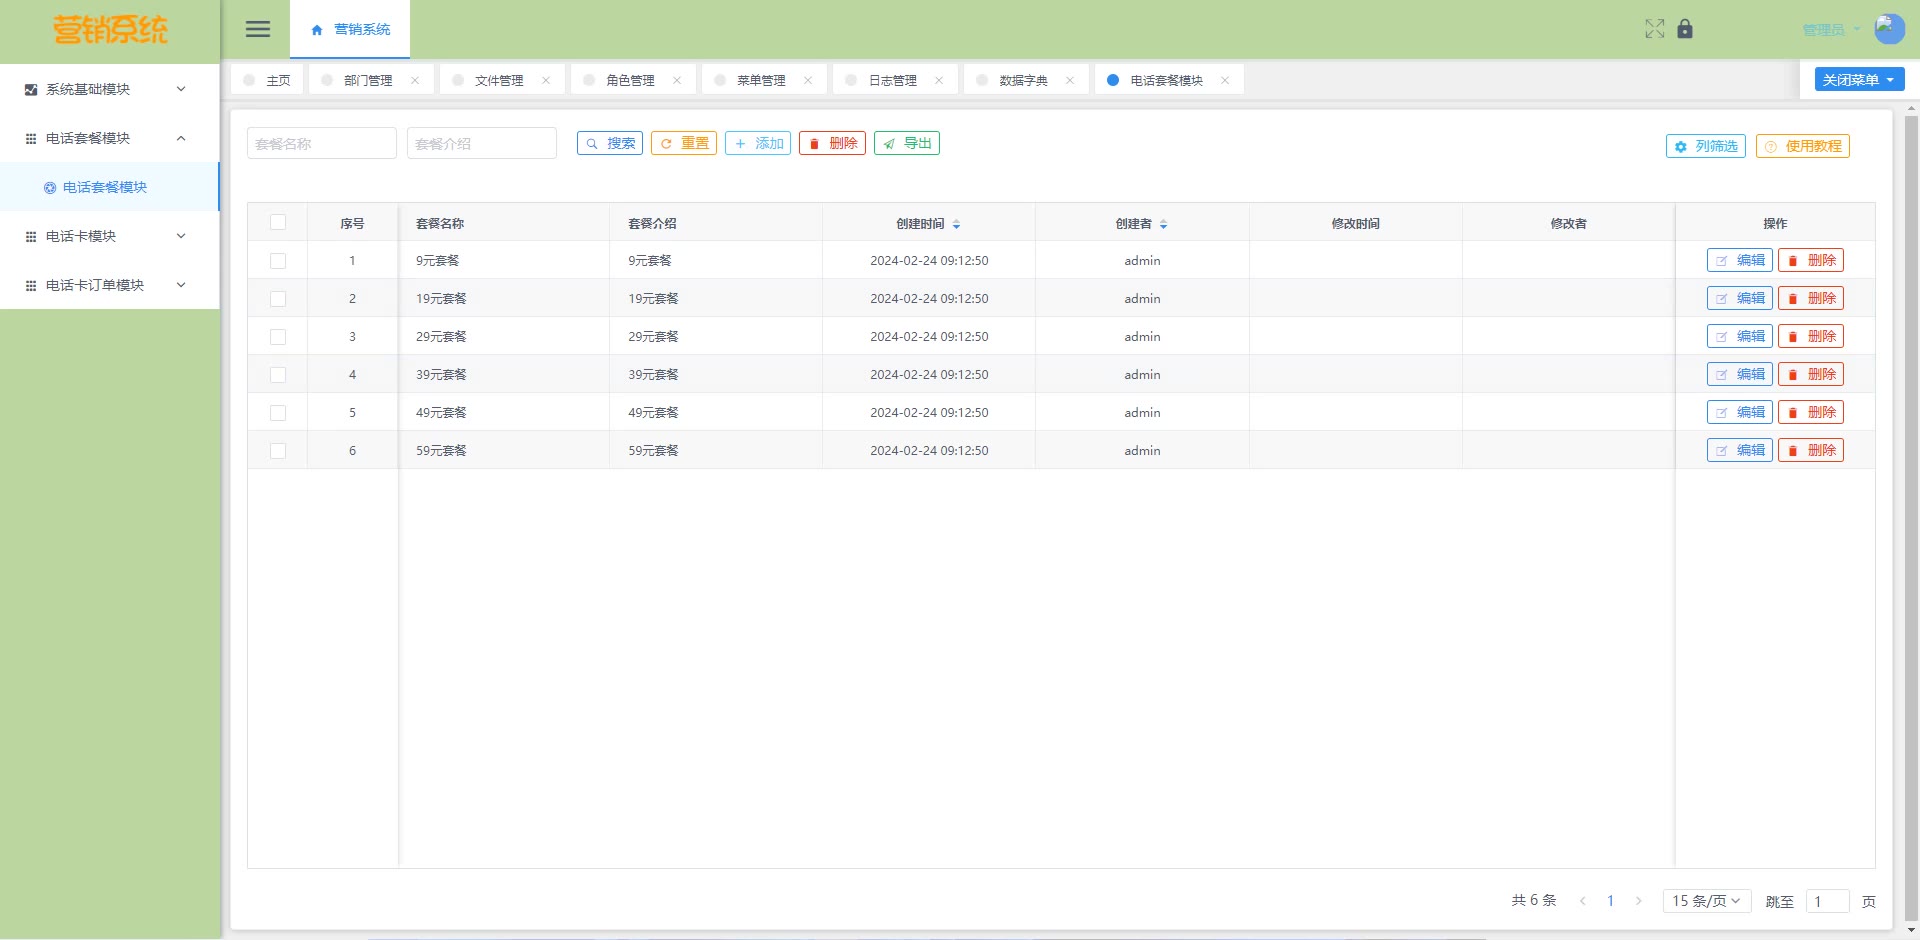Sort by 创建时间 column arrows
The image size is (1920, 940).
pos(956,224)
